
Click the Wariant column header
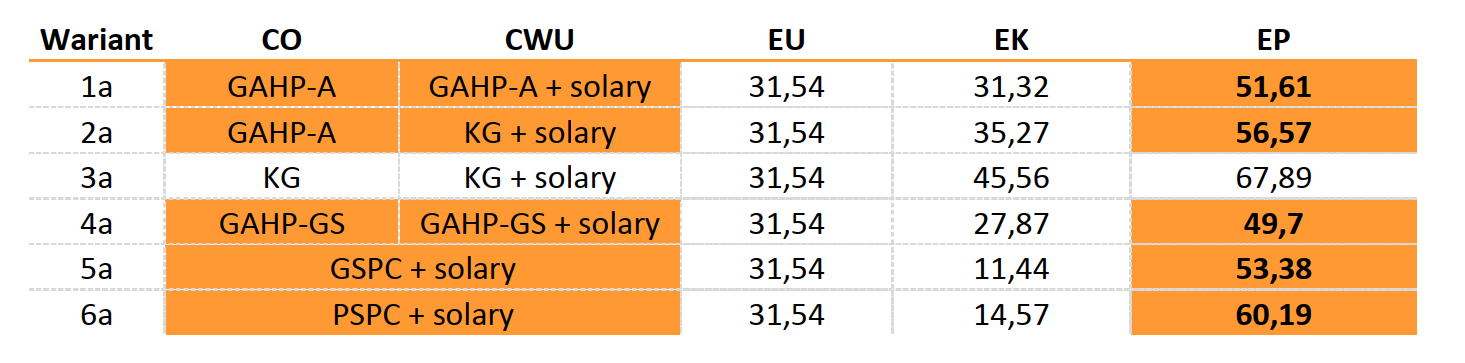click(96, 41)
